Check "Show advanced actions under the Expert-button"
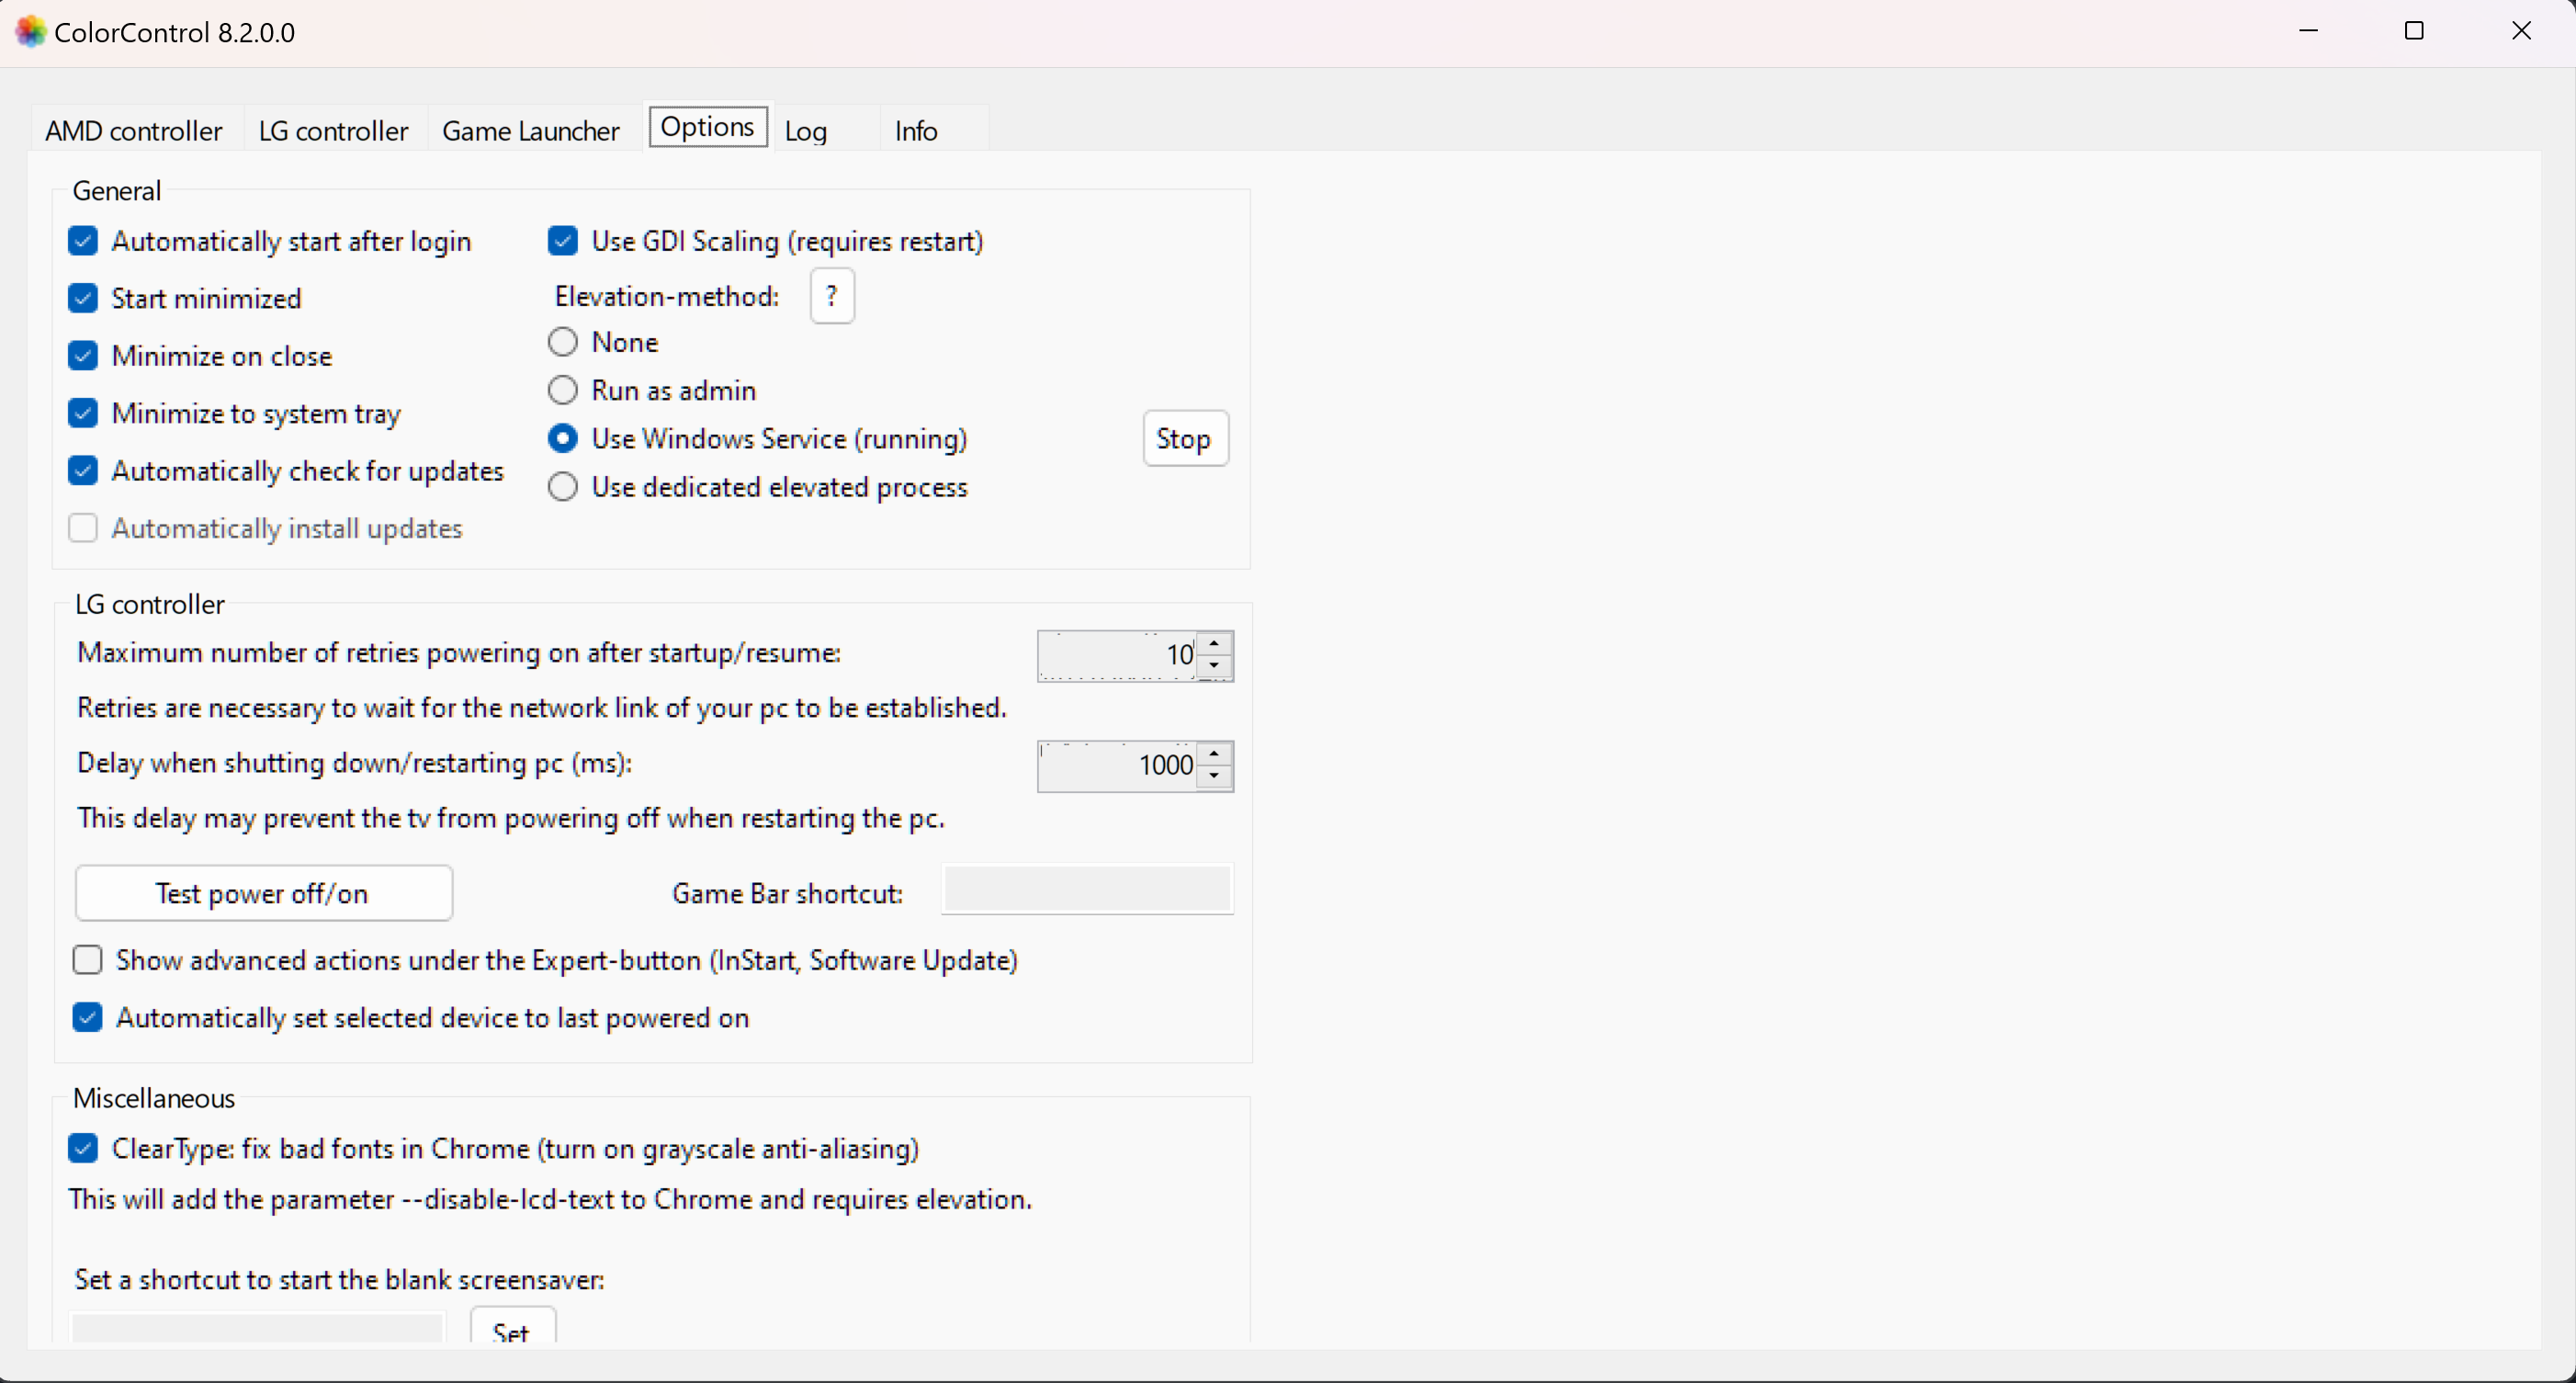Screen dimensions: 2576x1383 pyautogui.click(x=86, y=960)
